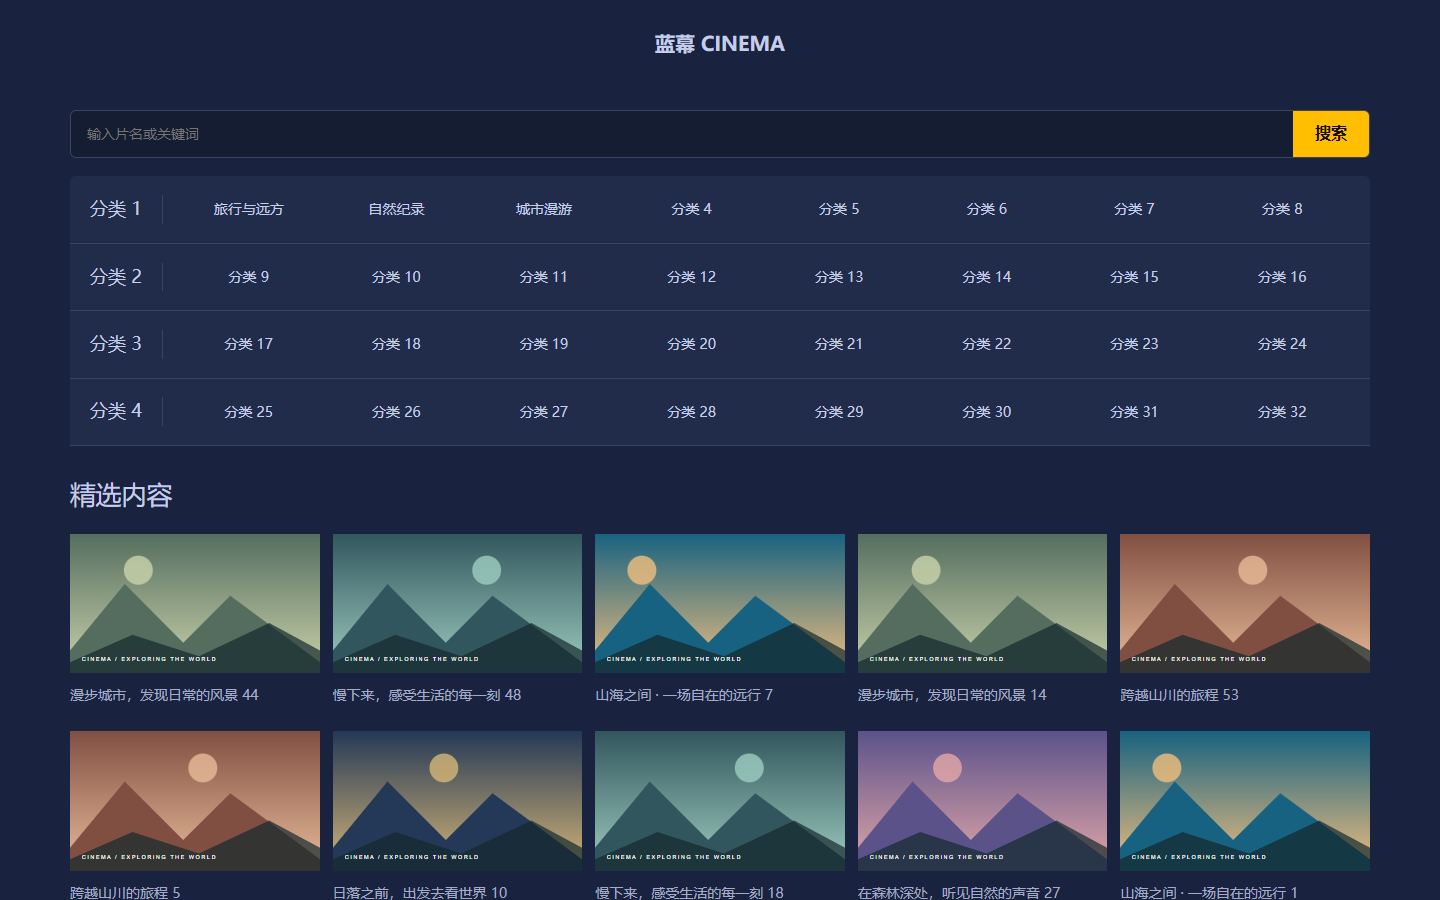
Task: Click title text 慢下来，感受生活的每一刻 48
Action: click(x=427, y=695)
